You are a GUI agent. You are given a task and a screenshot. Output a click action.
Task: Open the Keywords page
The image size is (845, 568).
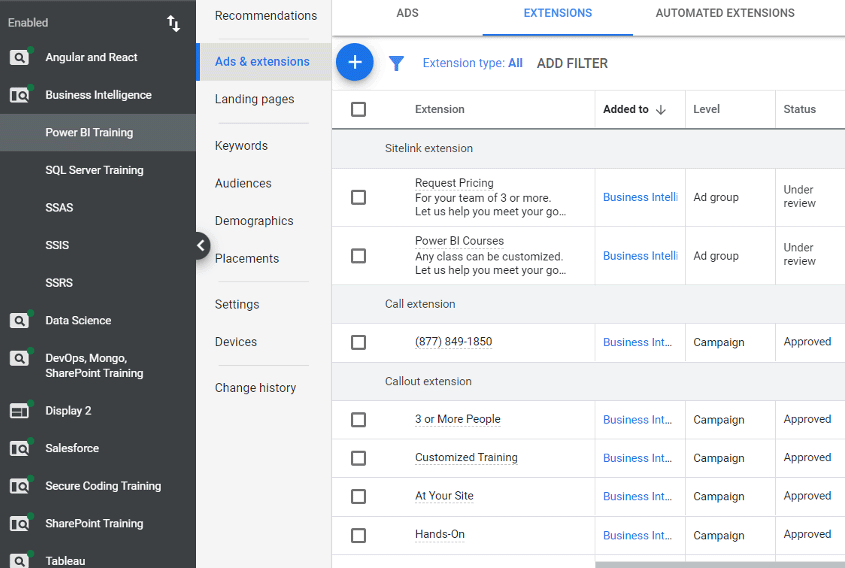coord(241,146)
